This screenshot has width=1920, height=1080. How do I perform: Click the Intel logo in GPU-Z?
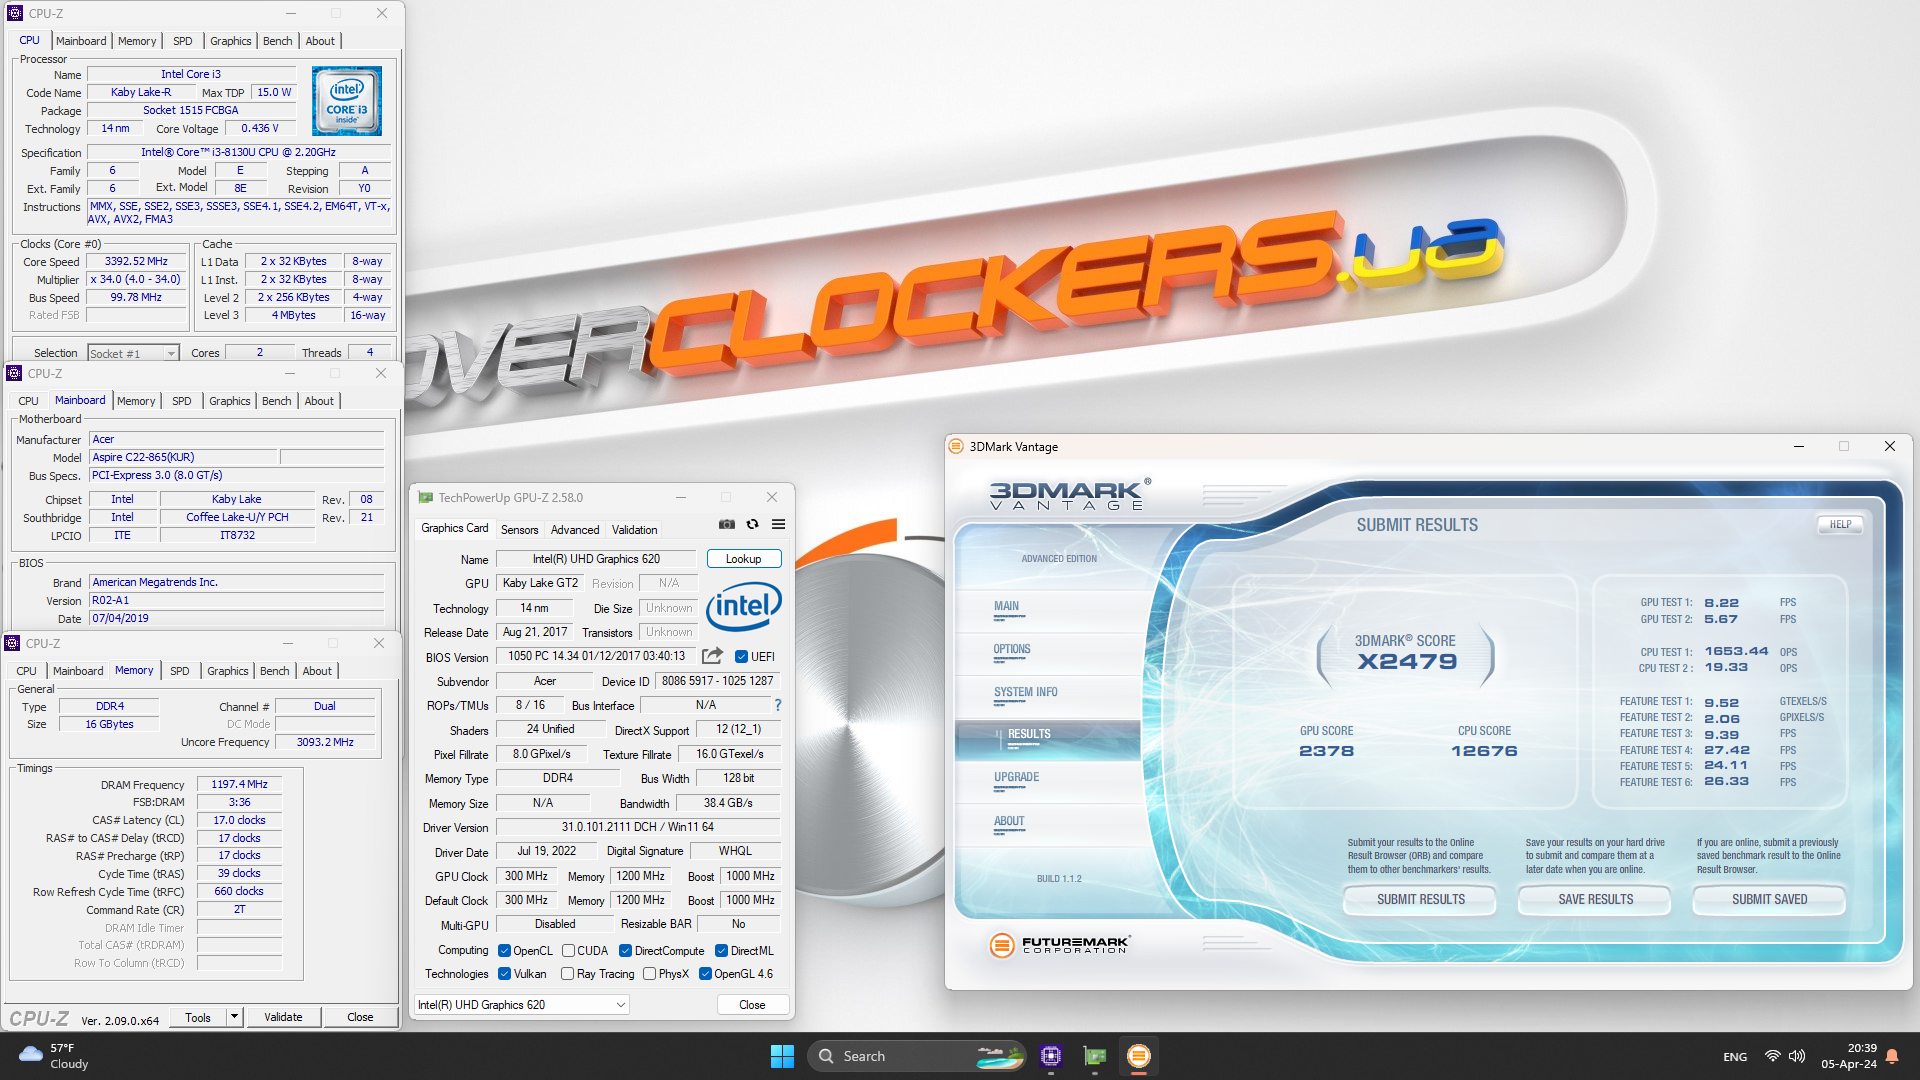(743, 606)
